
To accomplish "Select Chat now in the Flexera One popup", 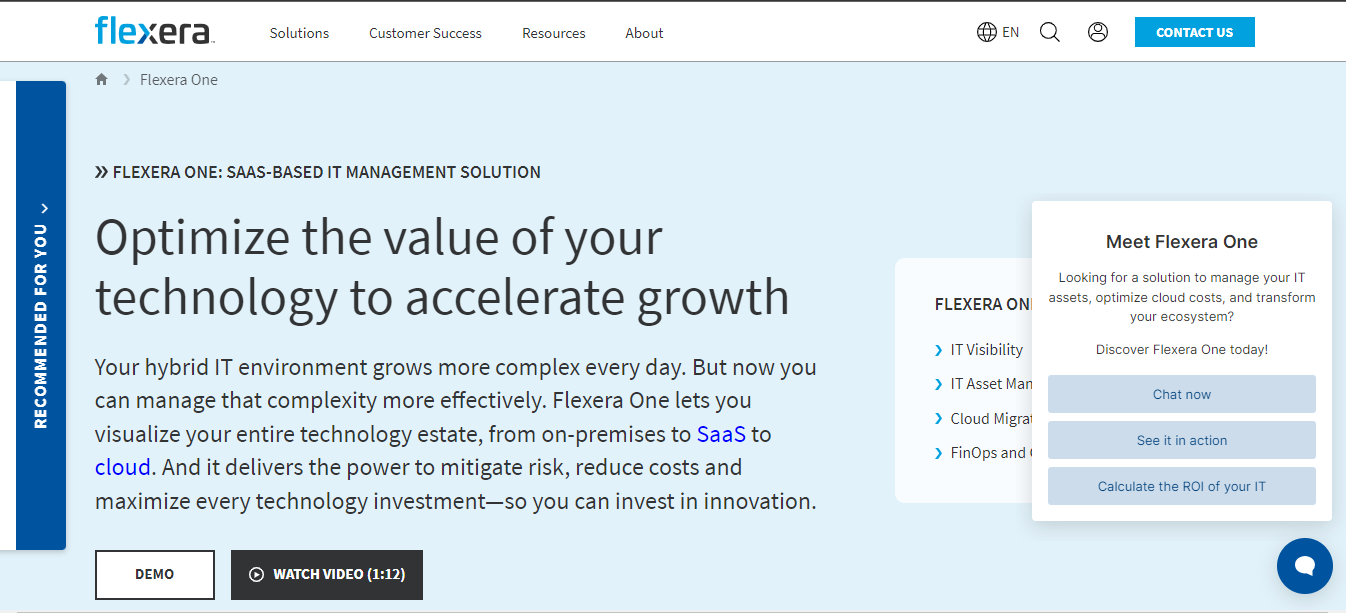I will pyautogui.click(x=1181, y=393).
